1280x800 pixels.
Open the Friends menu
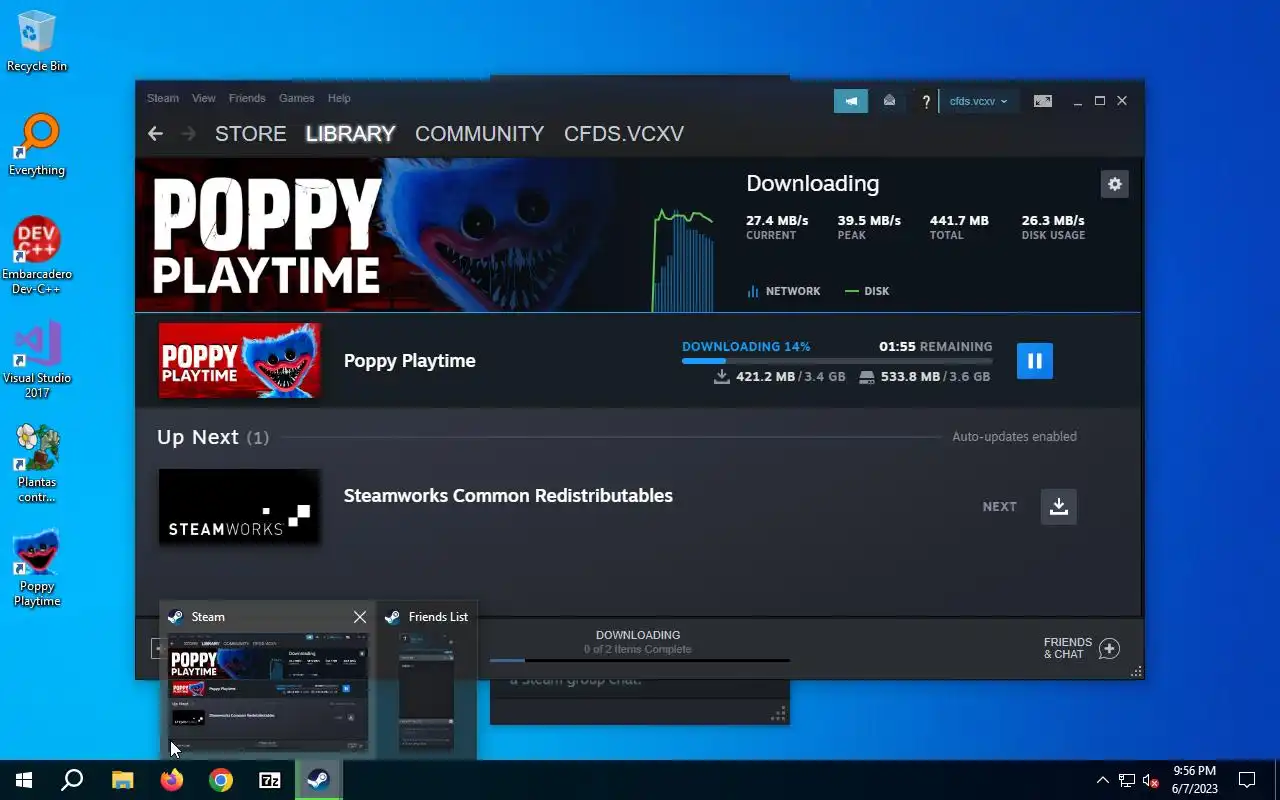[x=247, y=98]
